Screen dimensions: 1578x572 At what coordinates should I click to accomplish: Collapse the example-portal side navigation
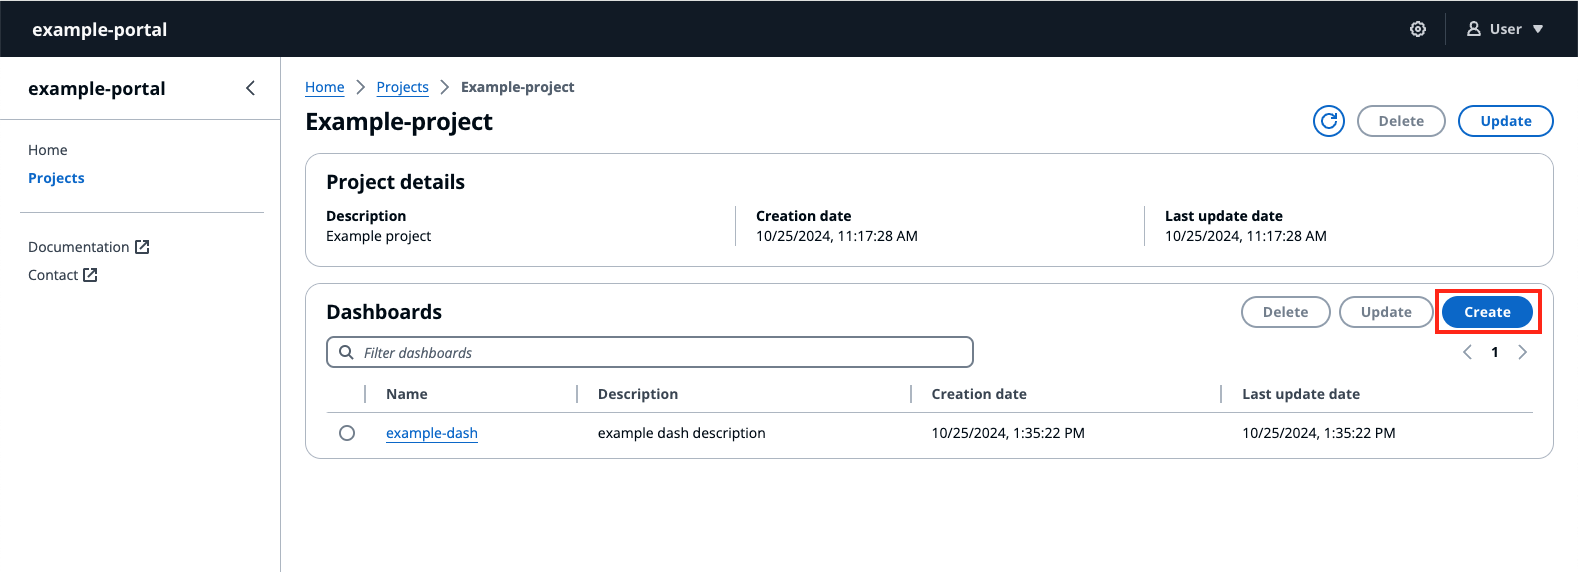pos(250,88)
